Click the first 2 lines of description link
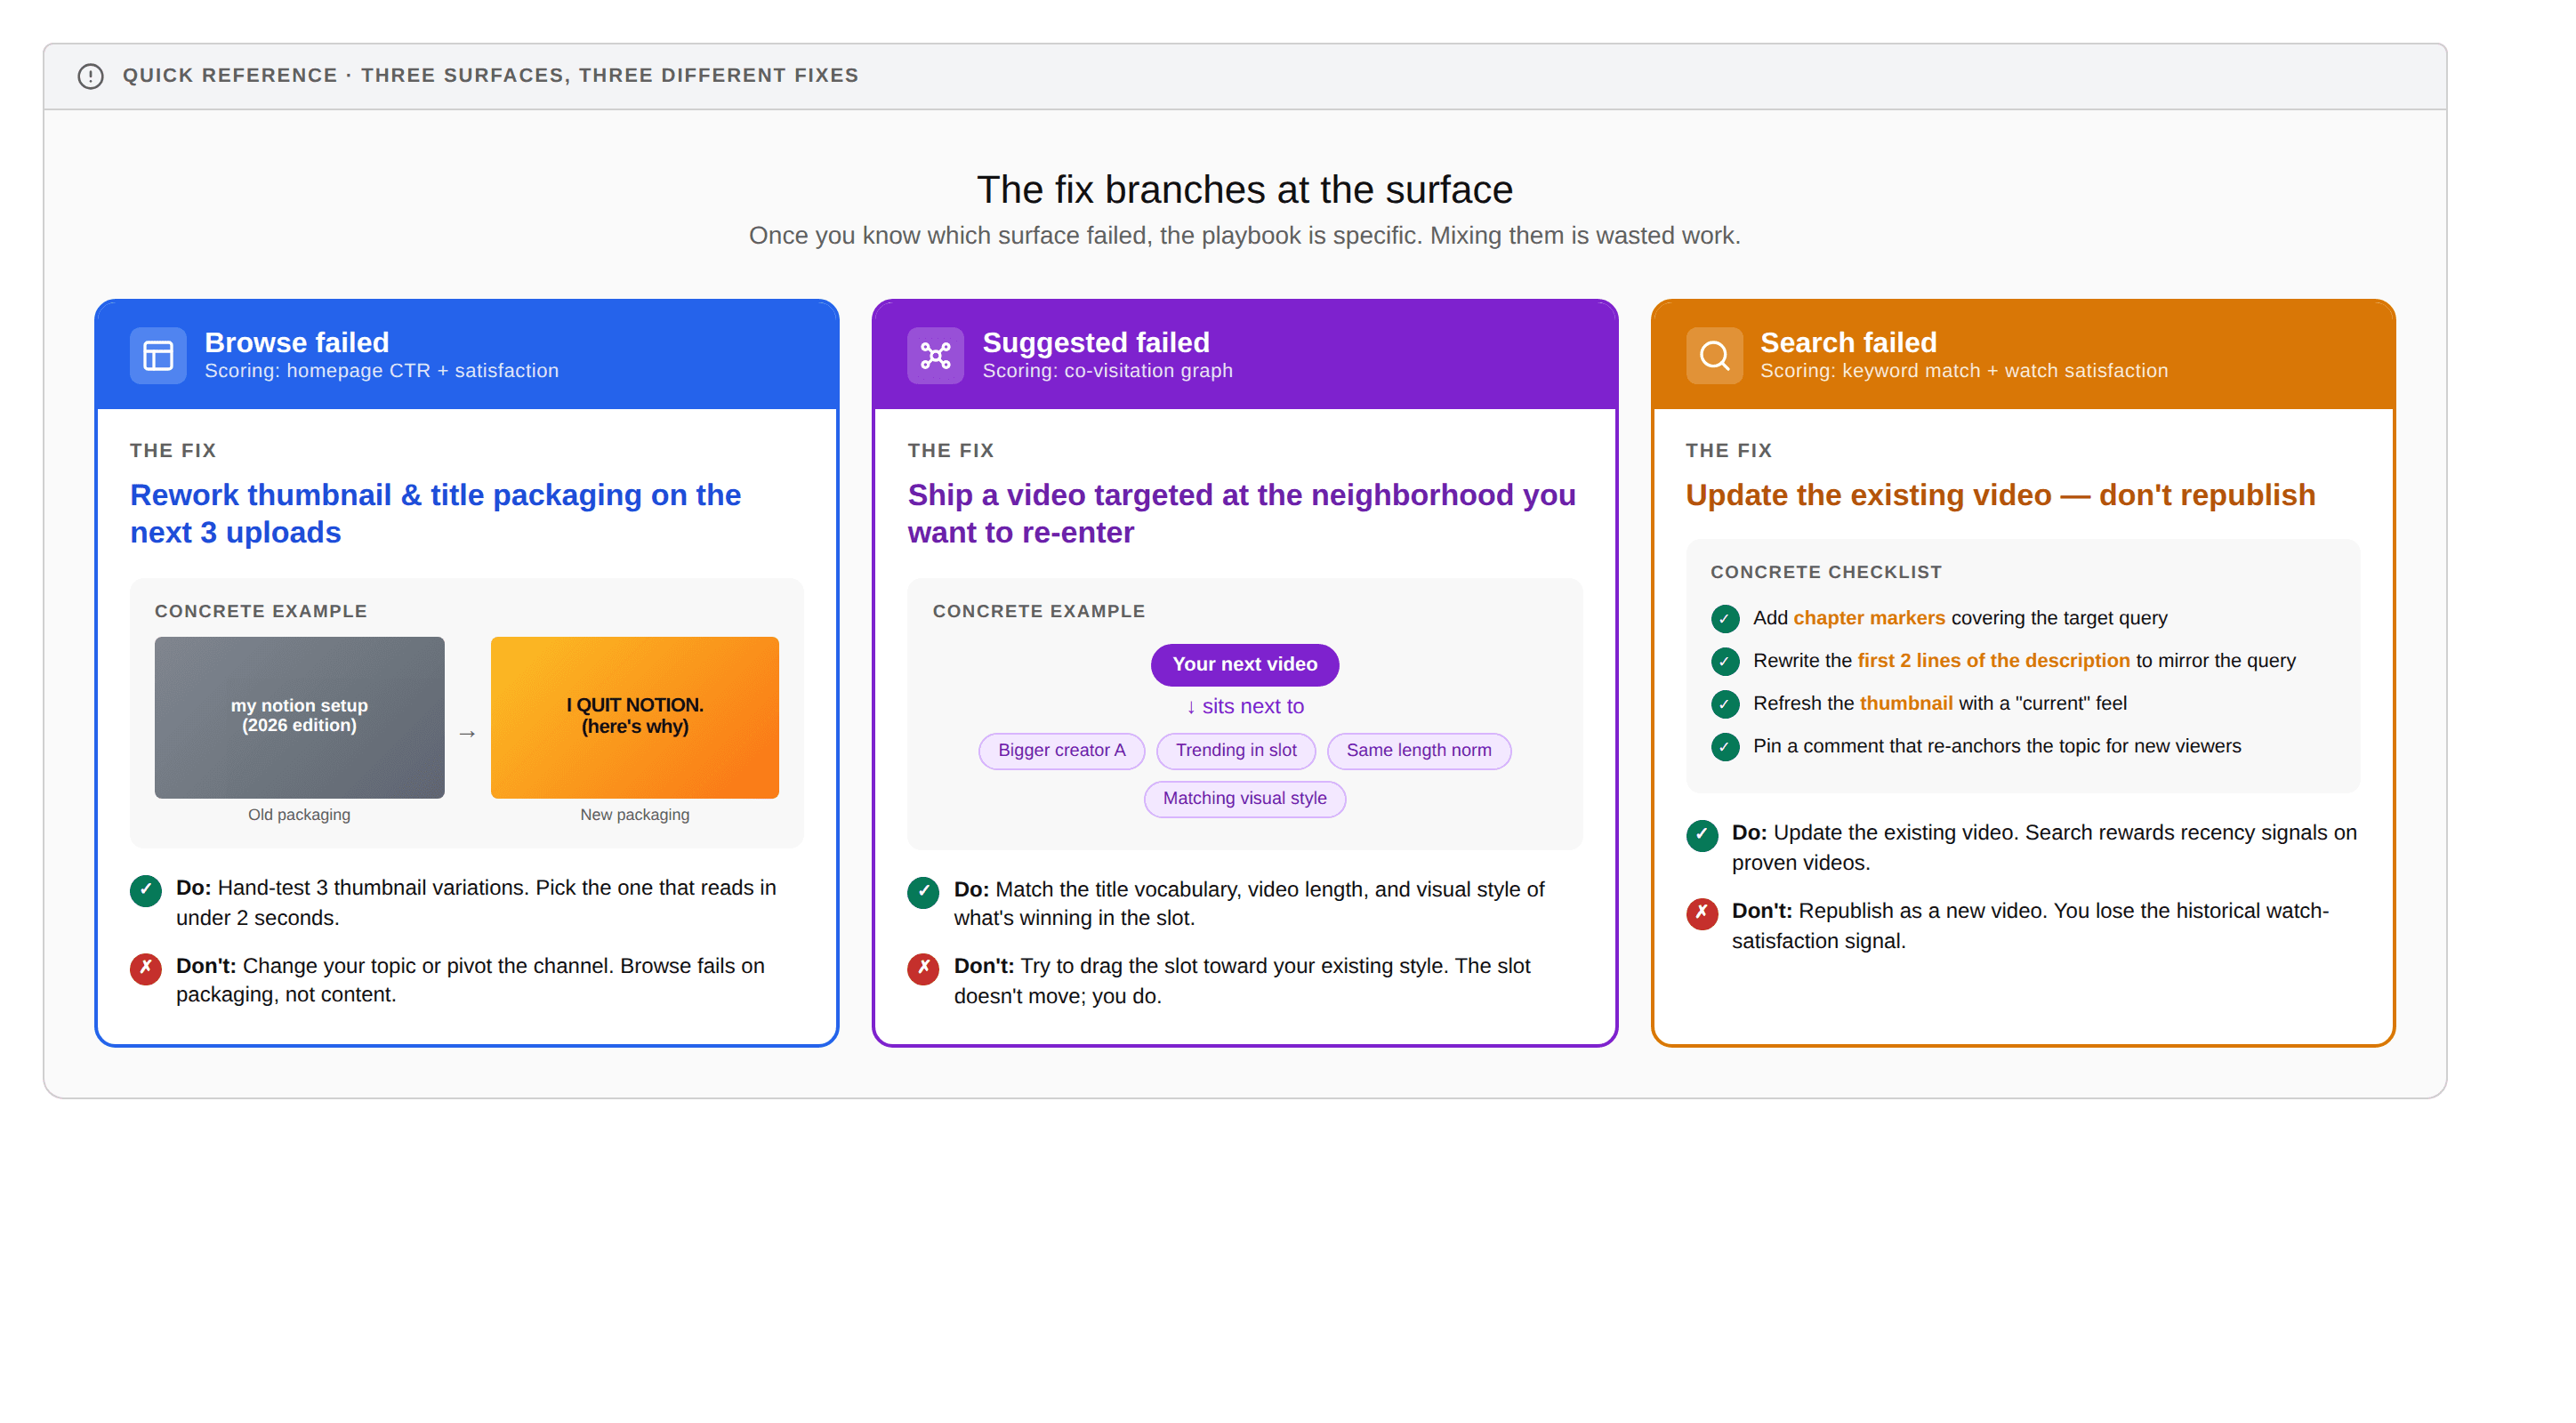2576x1423 pixels. pos(1993,661)
